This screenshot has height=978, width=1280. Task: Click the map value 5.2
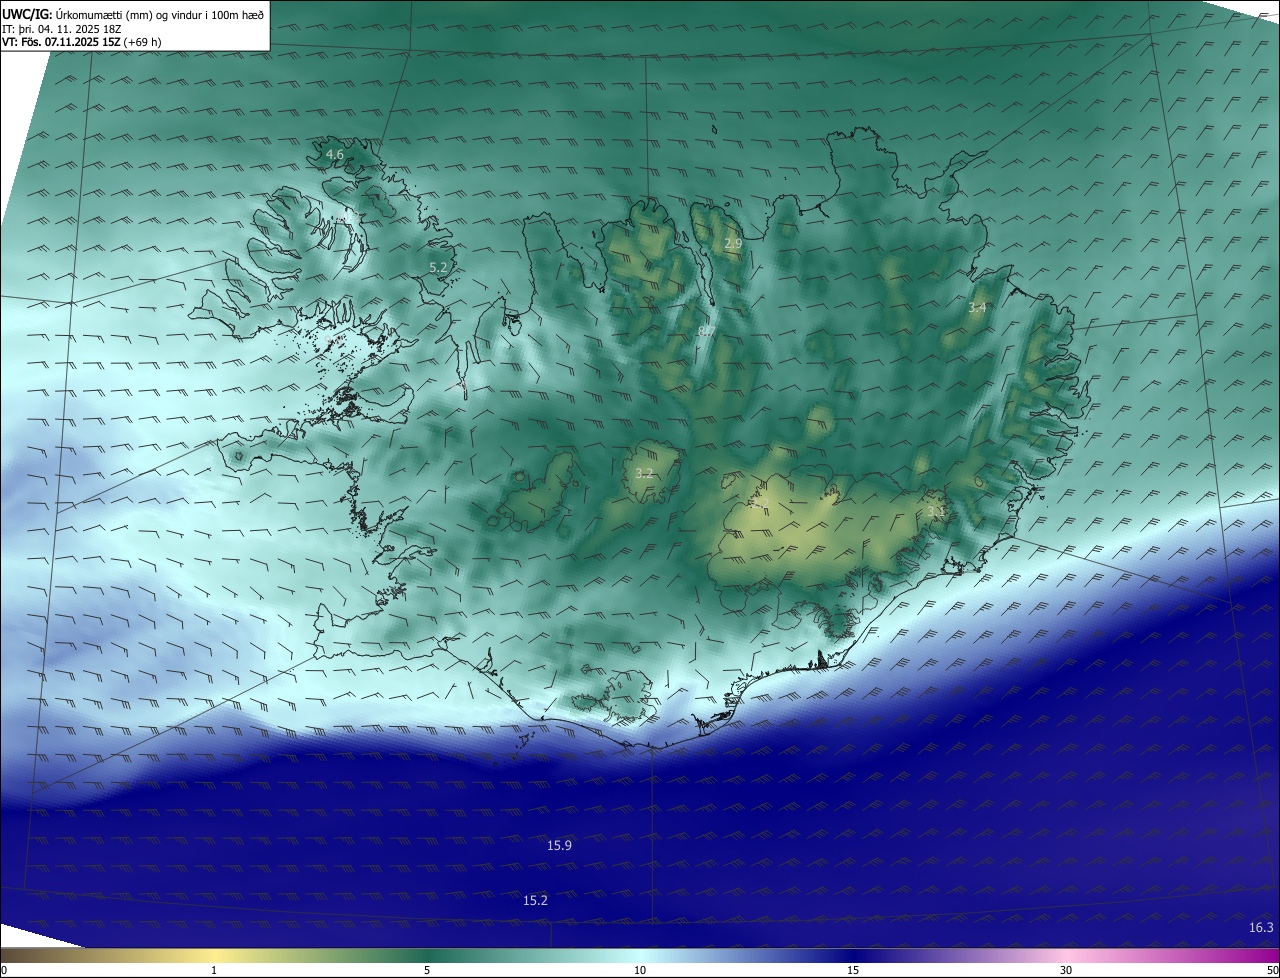(438, 267)
